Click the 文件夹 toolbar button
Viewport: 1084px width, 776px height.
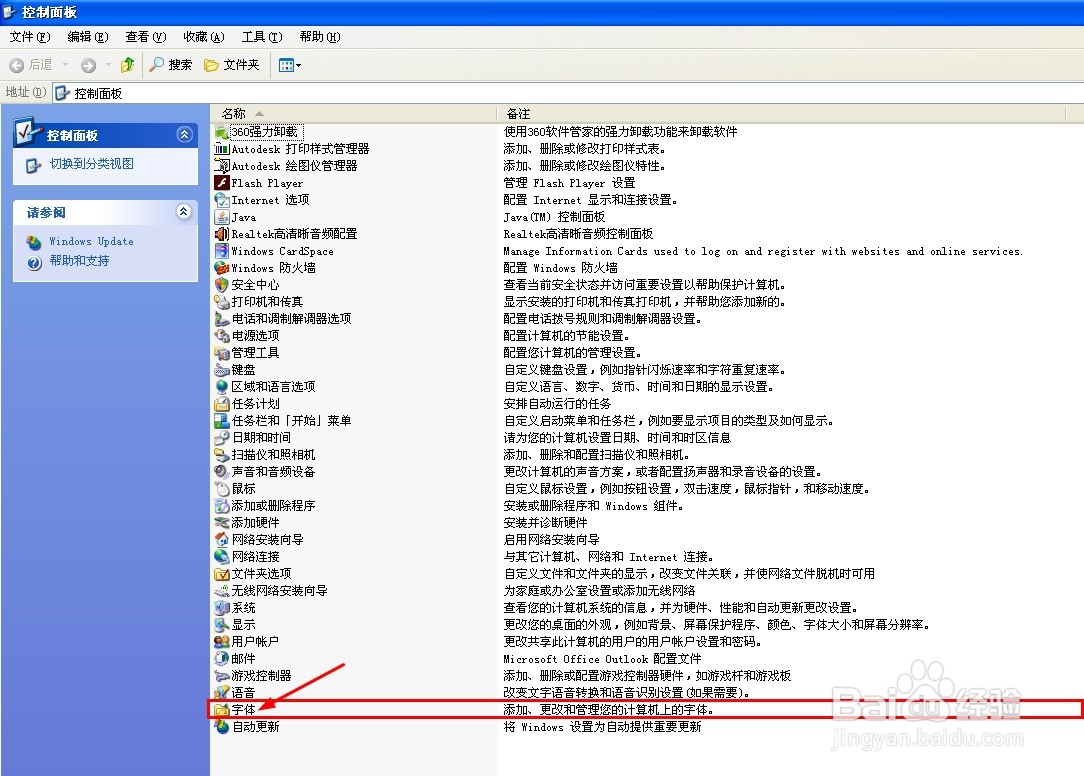(232, 65)
